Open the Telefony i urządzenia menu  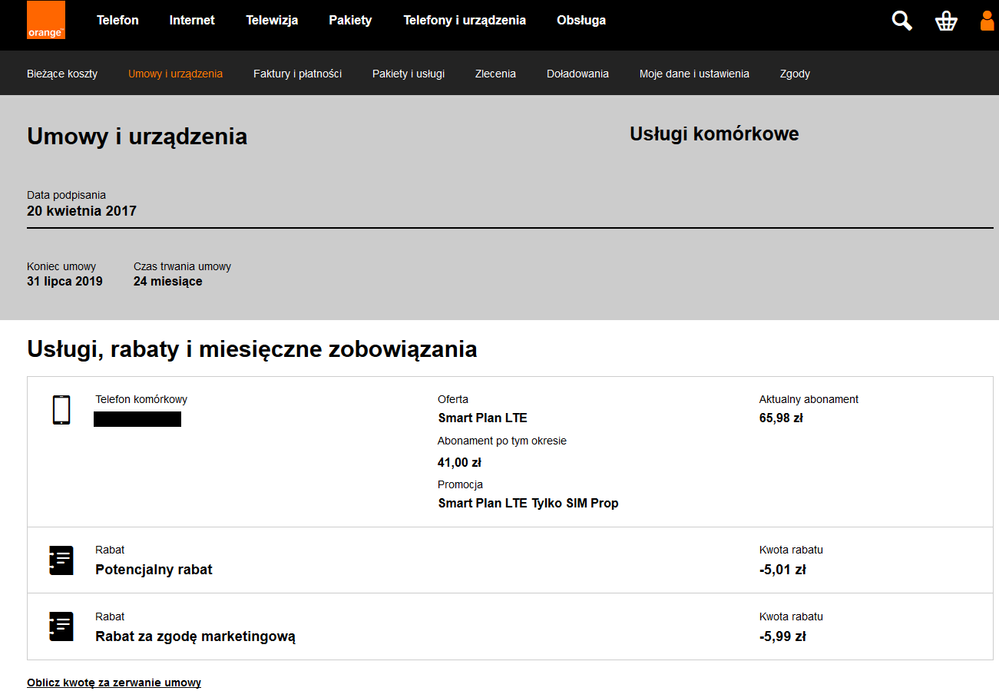[x=464, y=20]
